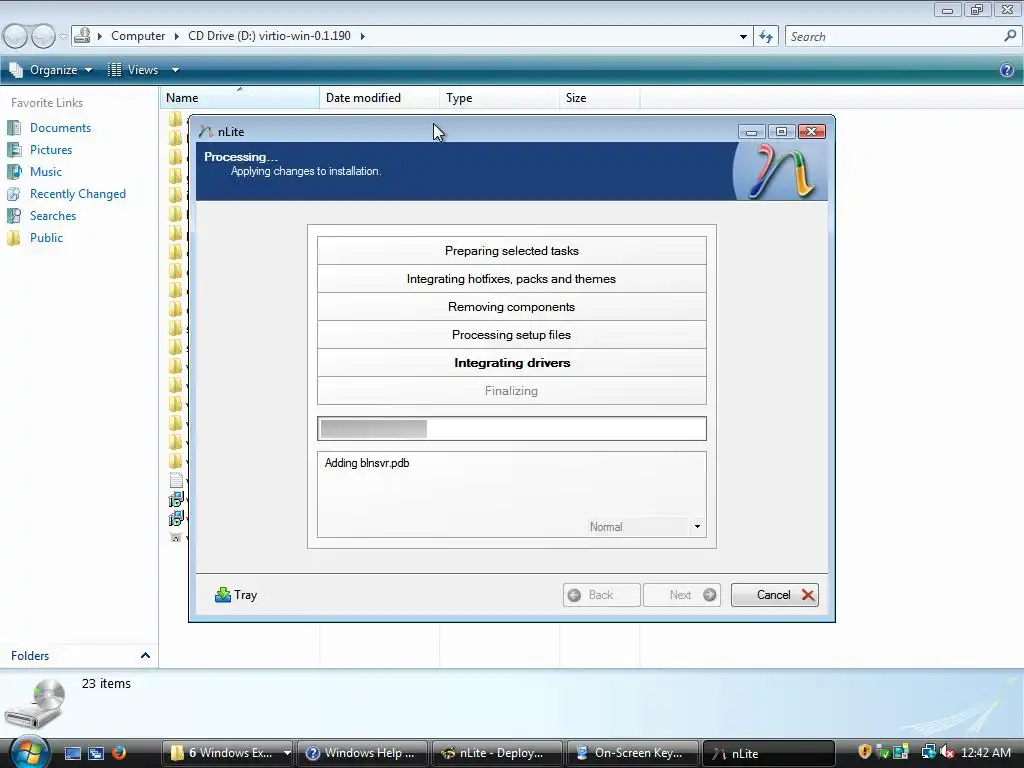Expand the Views dropdown arrow
1024x768 pixels.
(x=175, y=70)
